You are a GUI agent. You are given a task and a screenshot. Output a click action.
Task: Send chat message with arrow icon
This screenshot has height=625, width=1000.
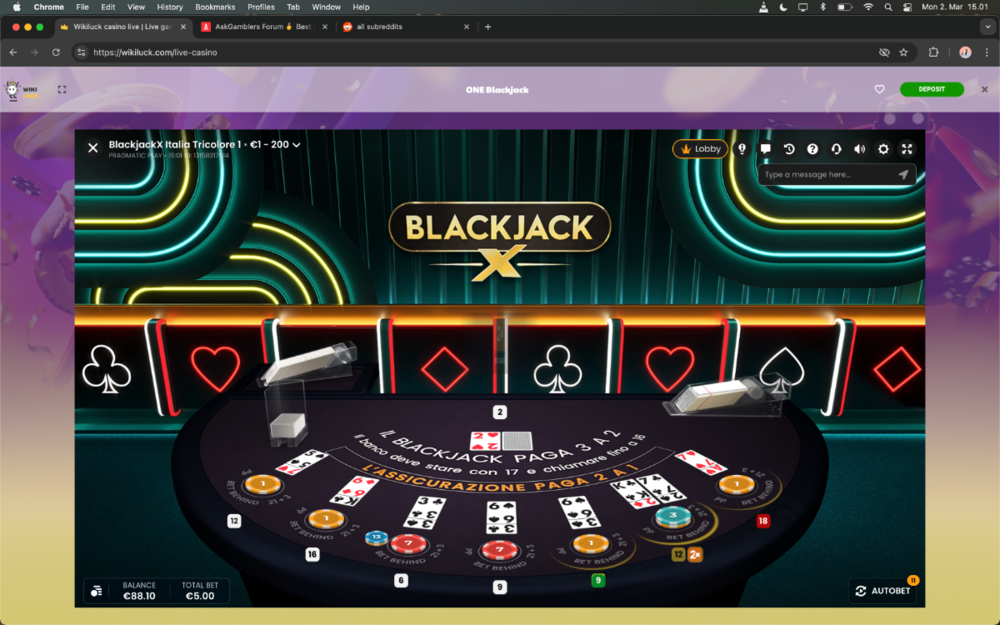click(903, 174)
